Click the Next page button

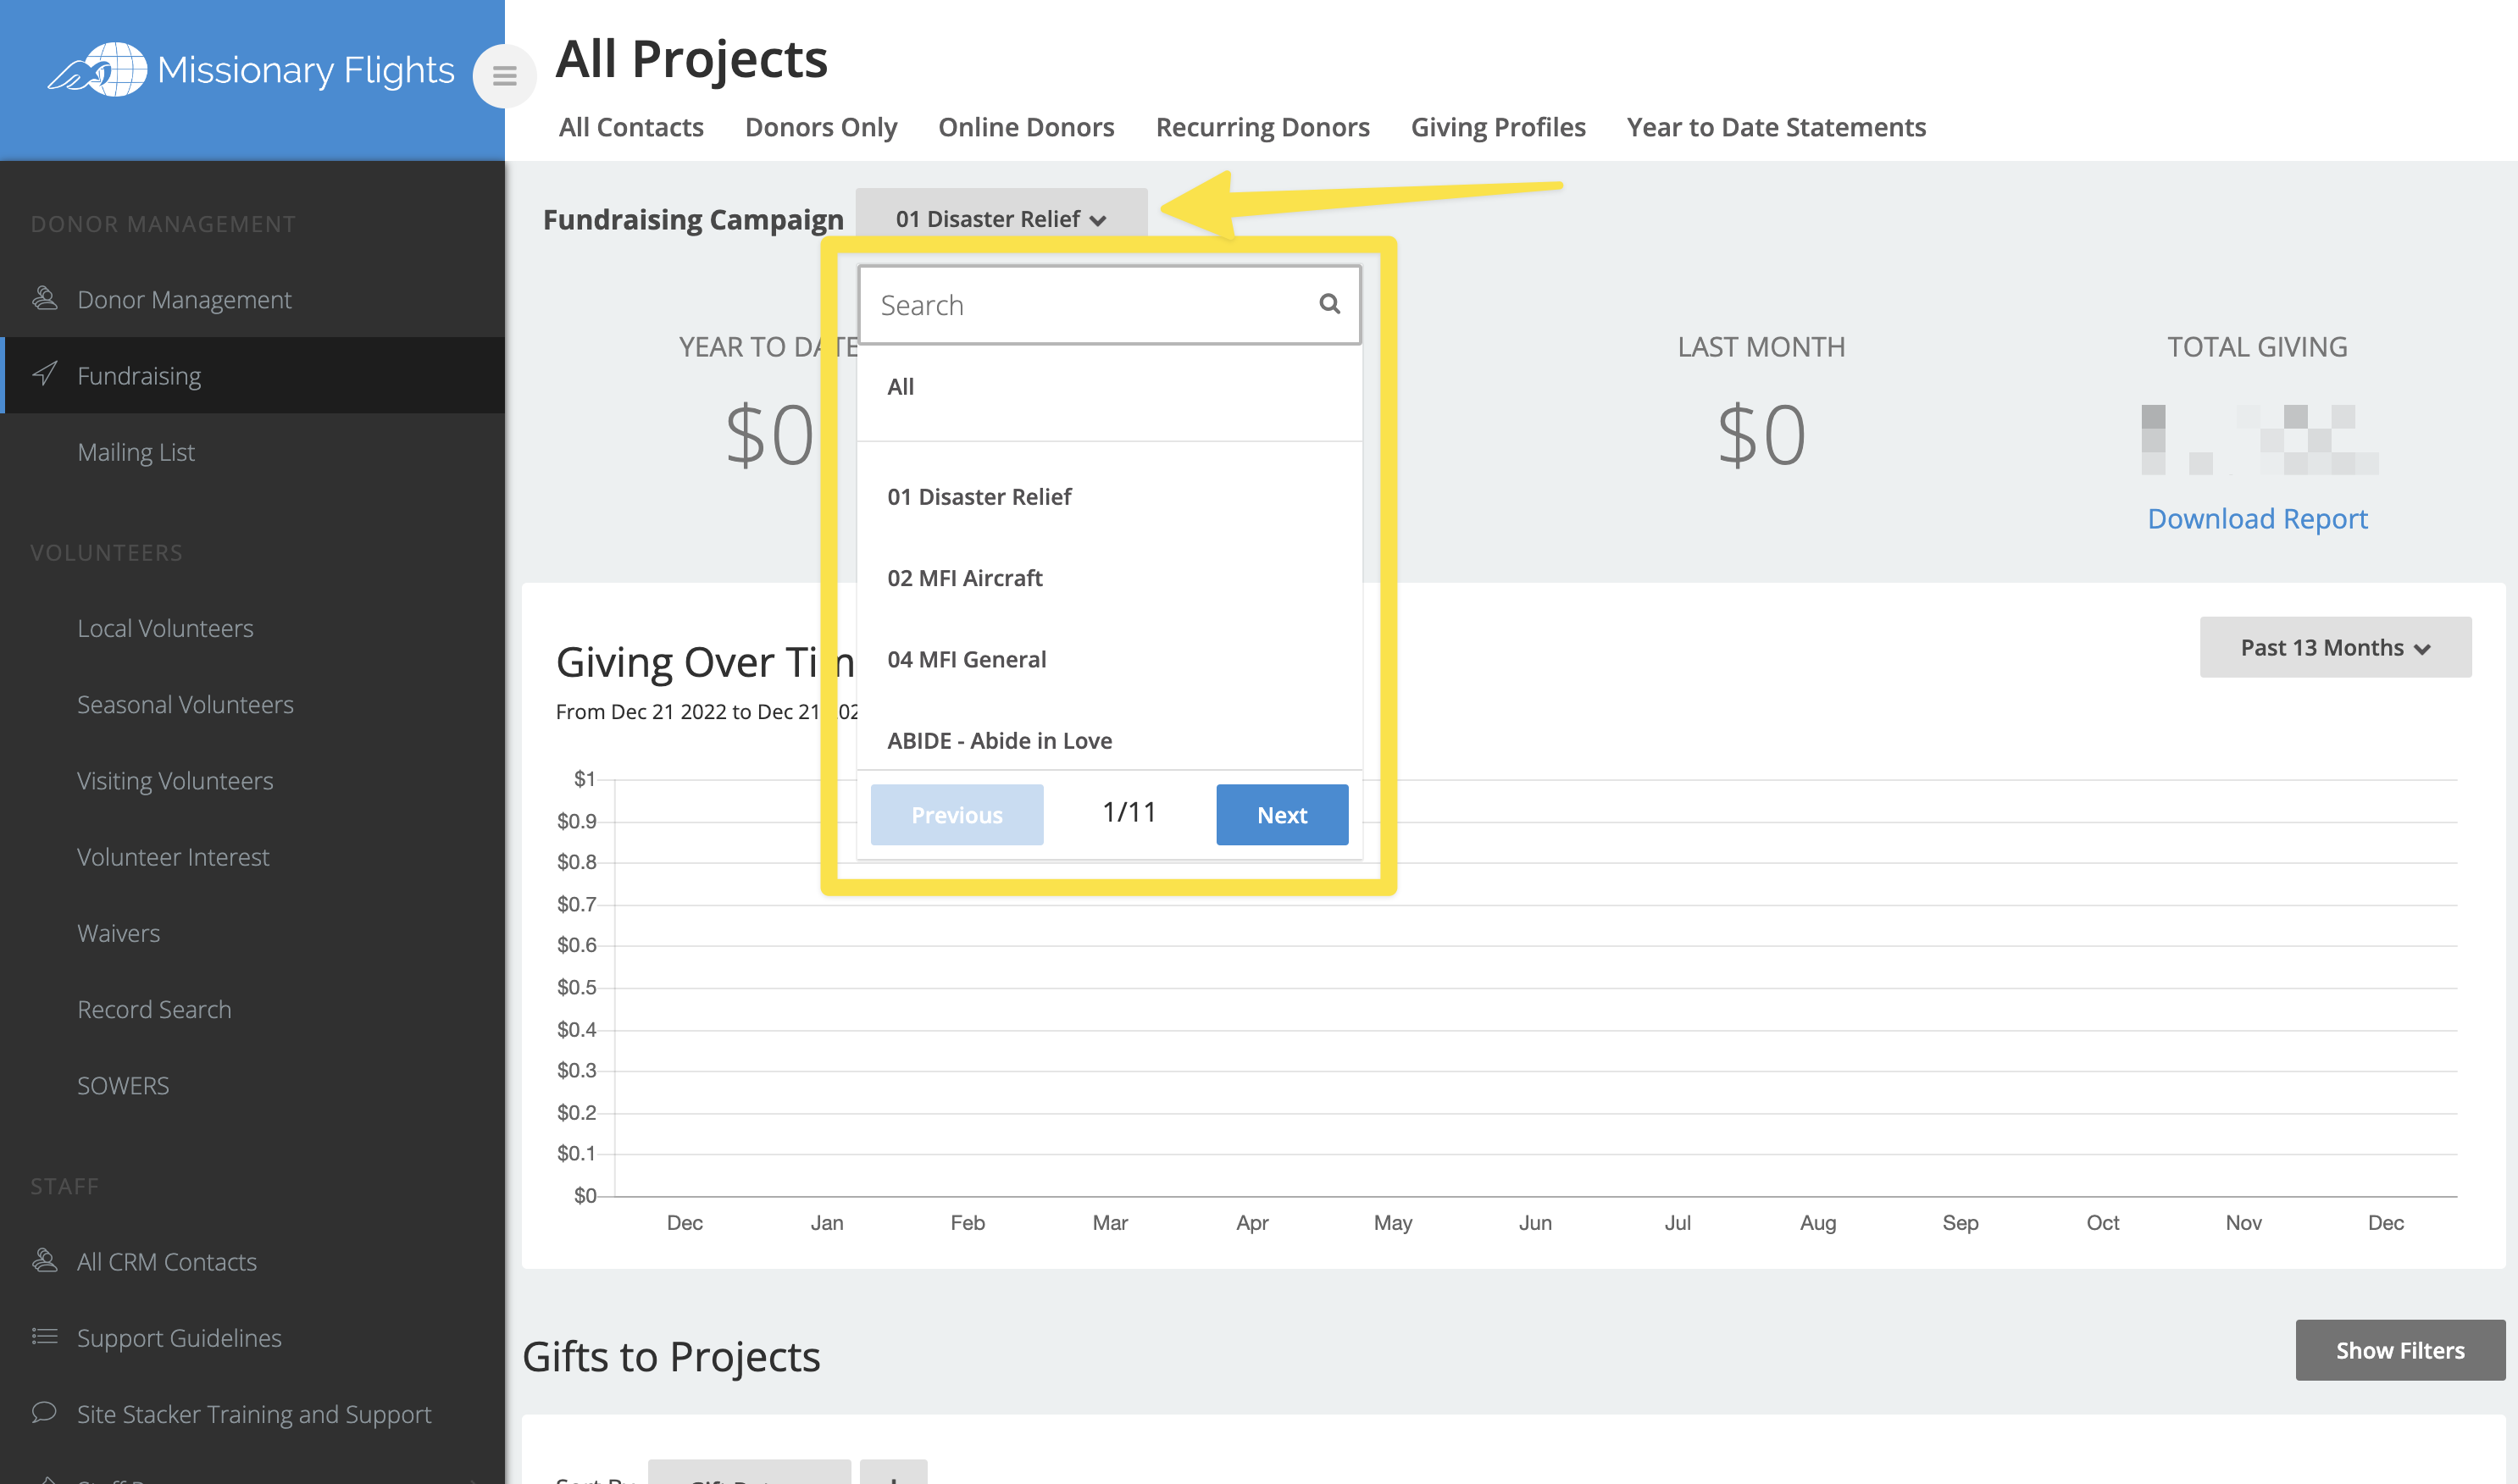1281,814
